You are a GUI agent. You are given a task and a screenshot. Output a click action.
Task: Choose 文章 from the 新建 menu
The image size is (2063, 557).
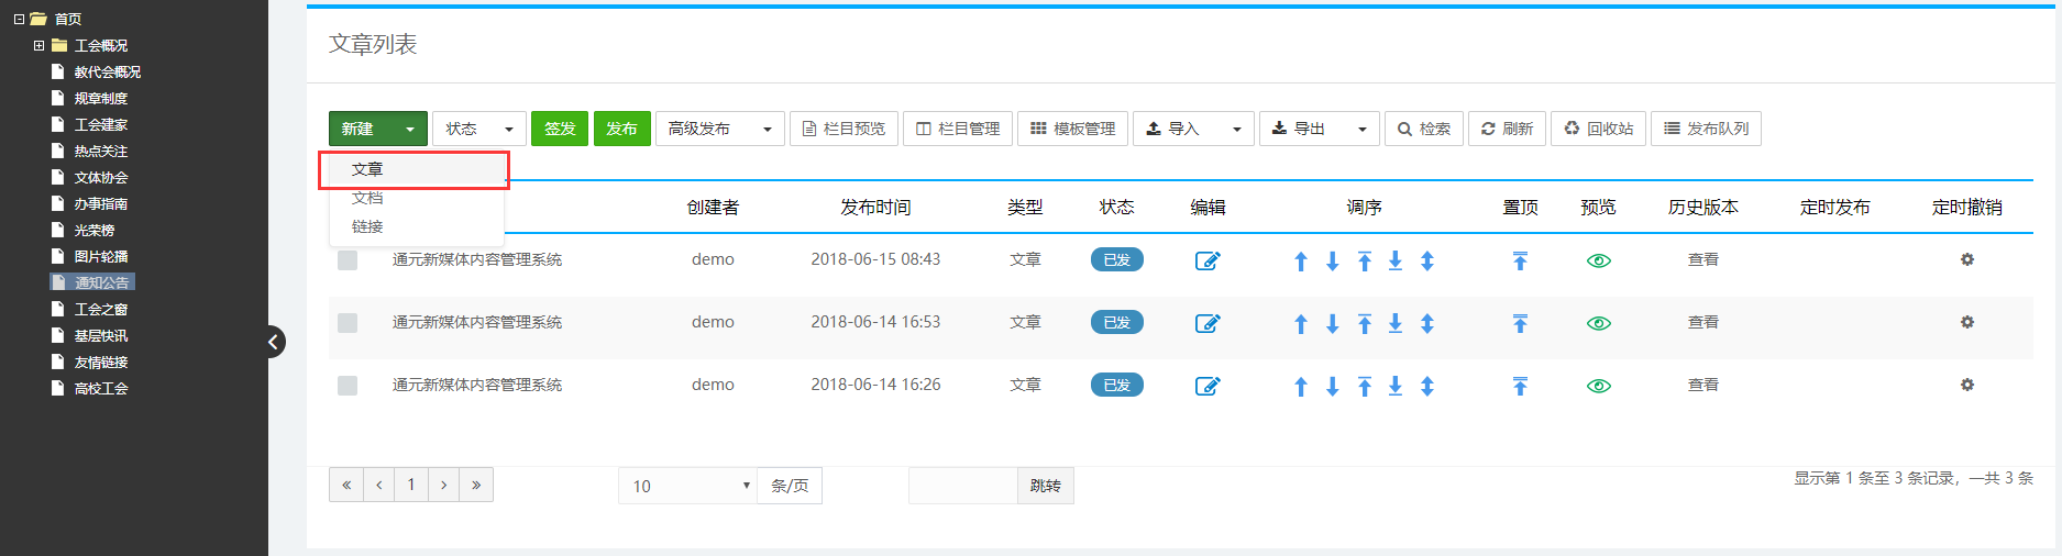coord(367,170)
